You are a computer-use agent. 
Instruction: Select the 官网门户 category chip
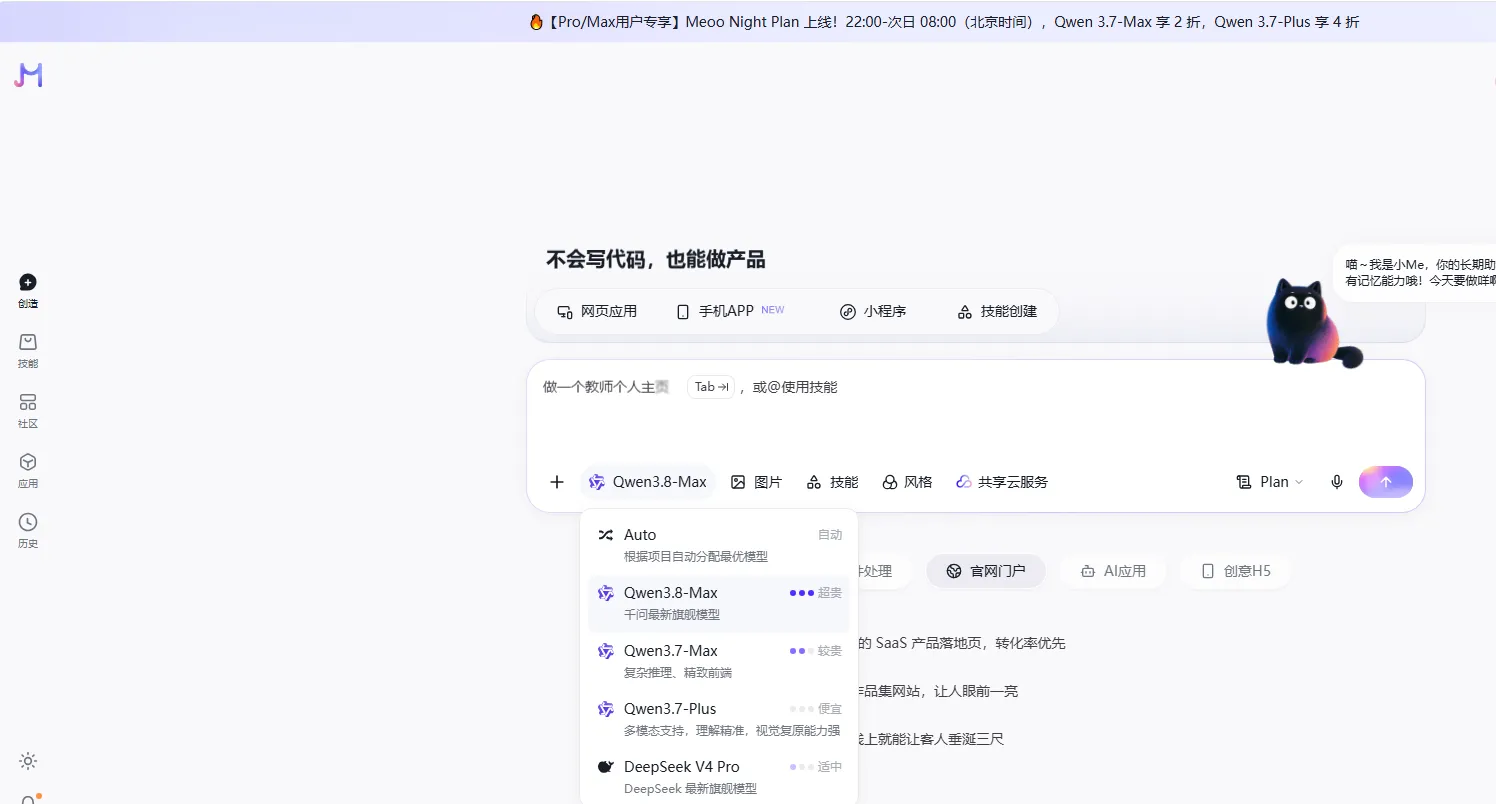(986, 571)
